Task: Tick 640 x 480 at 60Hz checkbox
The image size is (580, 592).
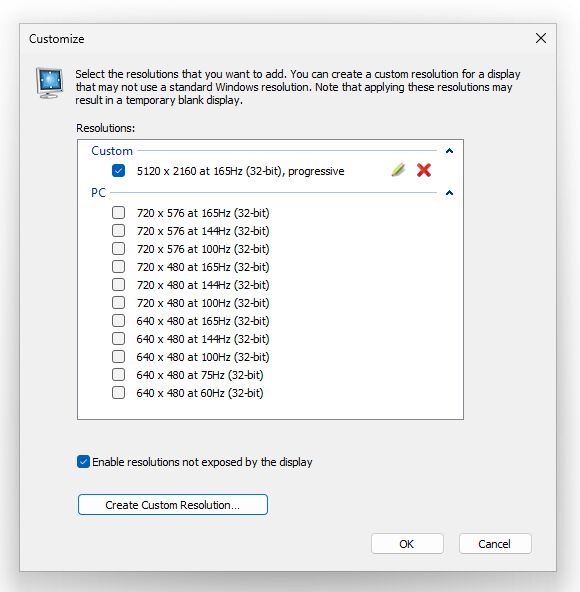Action: (119, 393)
